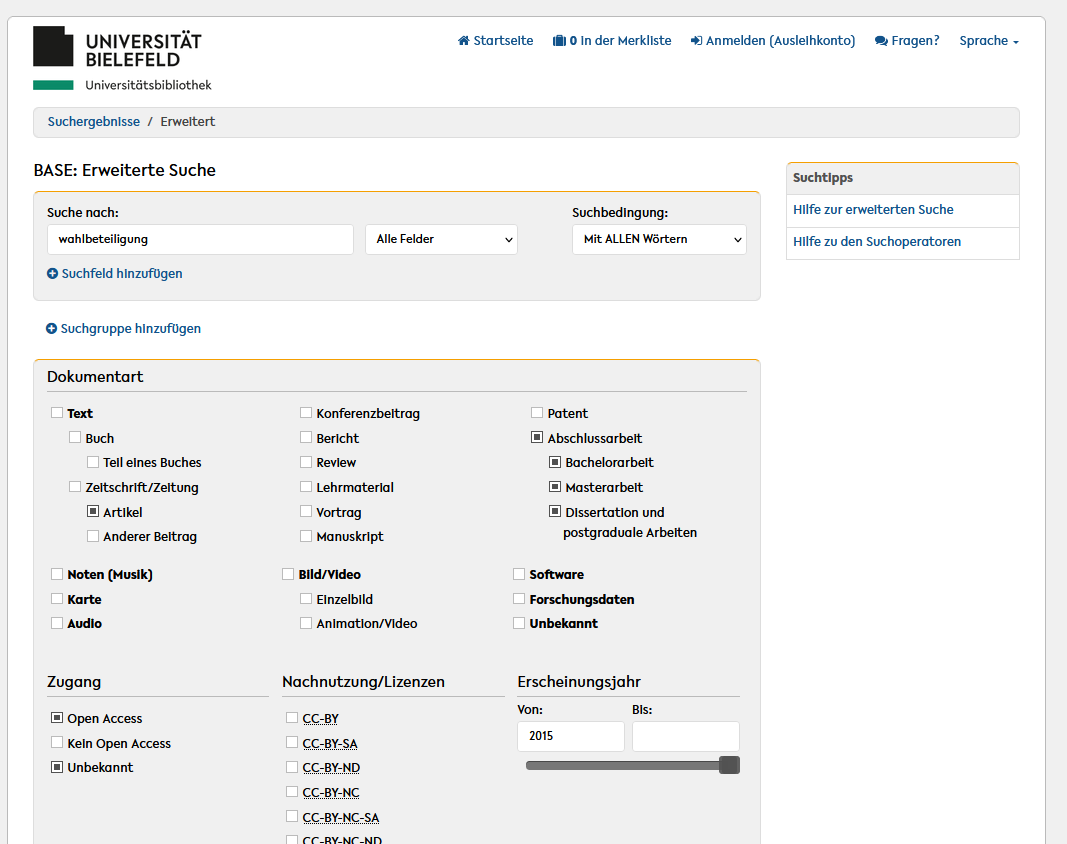Image resolution: width=1067 pixels, height=844 pixels.
Task: Open Hilfe zur erweiterten Suche
Action: pos(873,210)
